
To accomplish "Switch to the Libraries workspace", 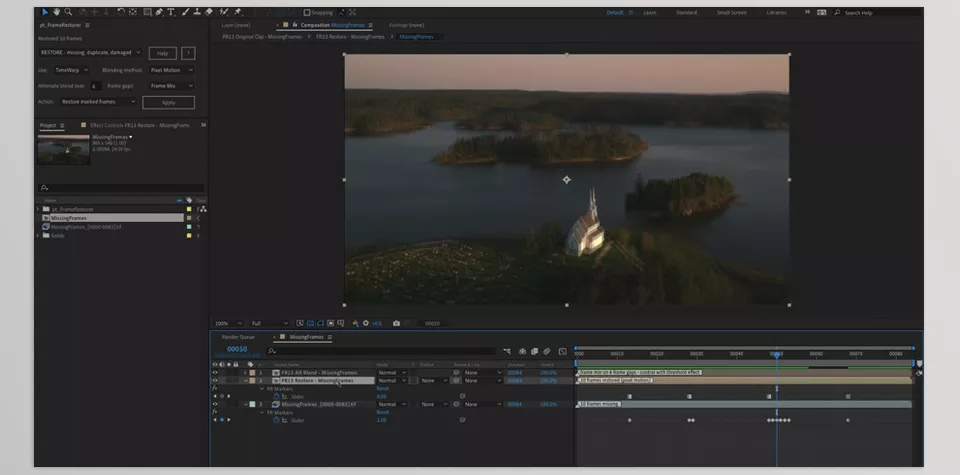I will (776, 12).
